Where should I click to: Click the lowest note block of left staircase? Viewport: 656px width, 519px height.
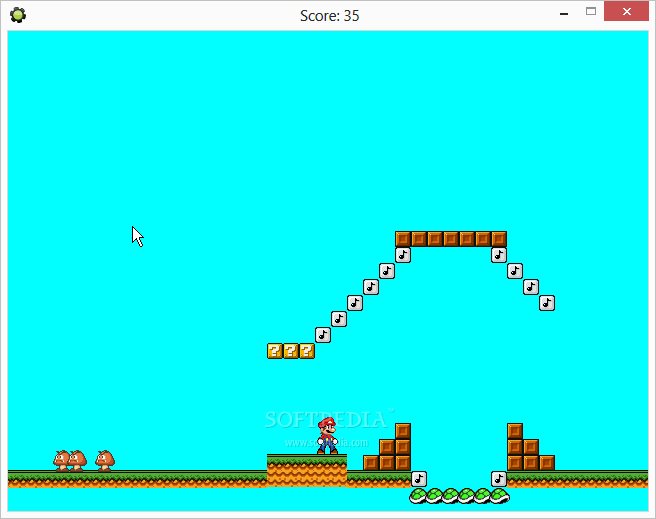click(x=323, y=335)
